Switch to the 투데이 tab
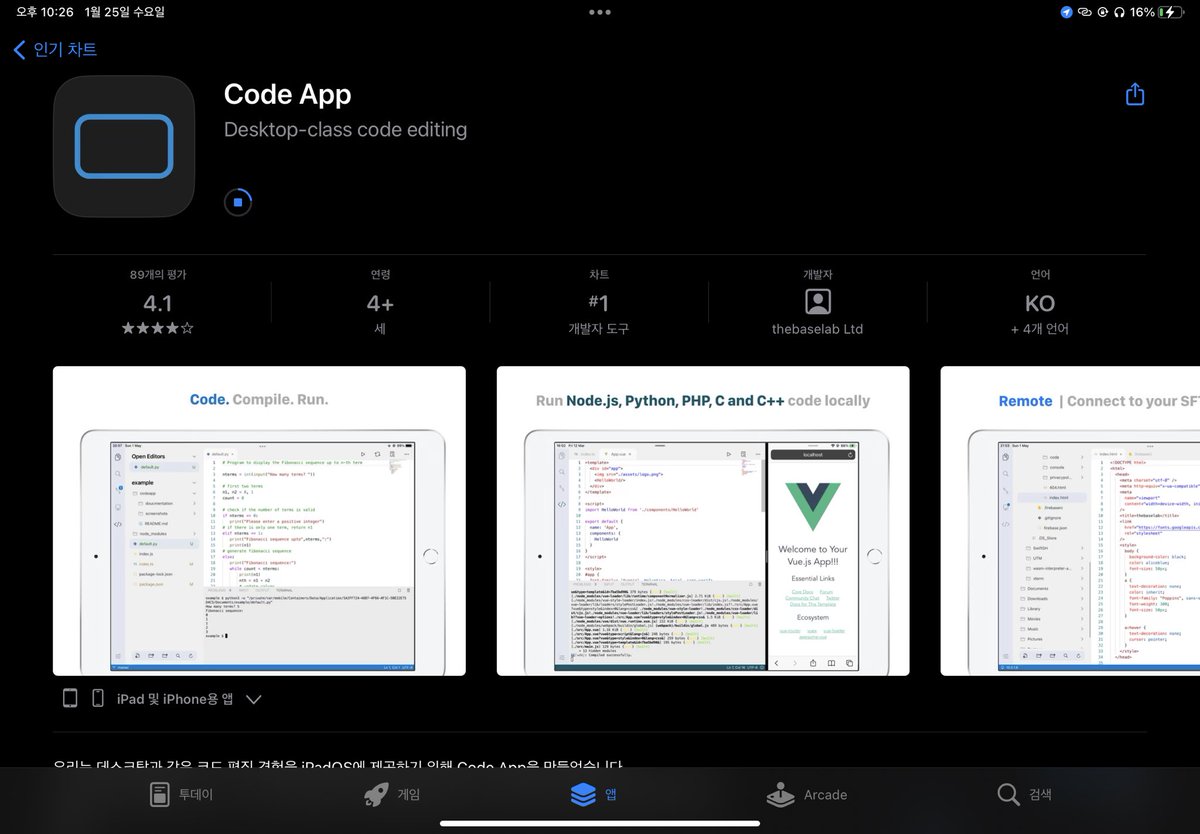1200x834 pixels. click(181, 795)
